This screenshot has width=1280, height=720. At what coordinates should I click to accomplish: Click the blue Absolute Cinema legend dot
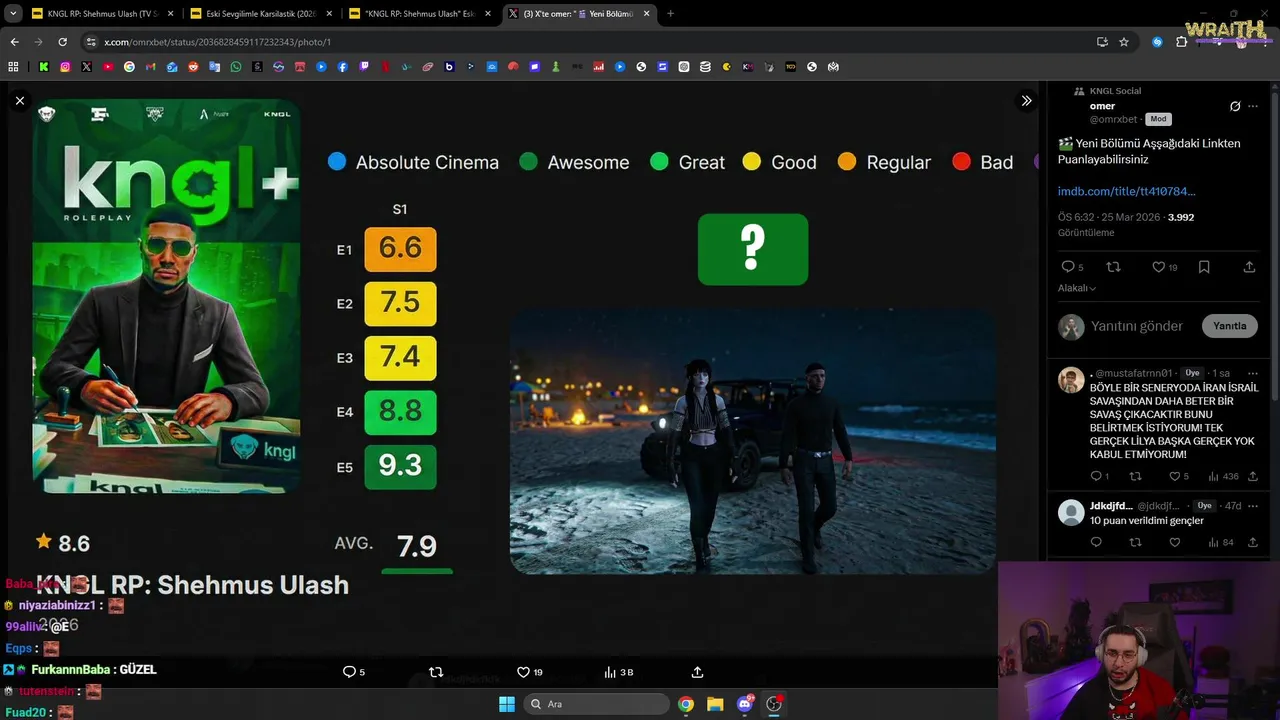pyautogui.click(x=337, y=161)
